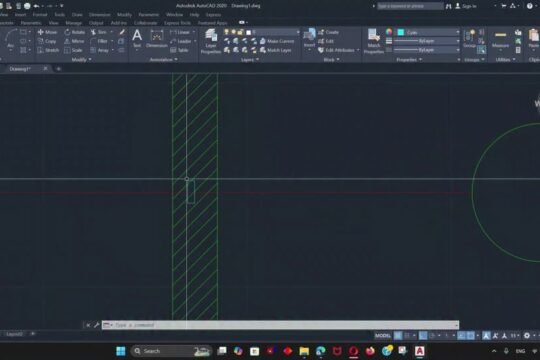
Task: Pick the Mirror tool
Action: point(74,41)
